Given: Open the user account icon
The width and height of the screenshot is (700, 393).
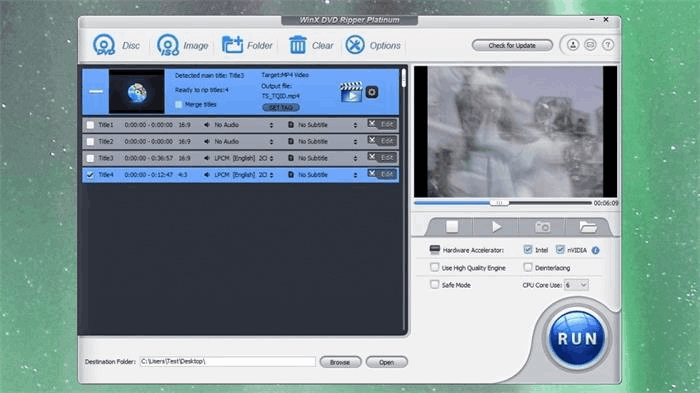Looking at the screenshot, I should (x=573, y=45).
